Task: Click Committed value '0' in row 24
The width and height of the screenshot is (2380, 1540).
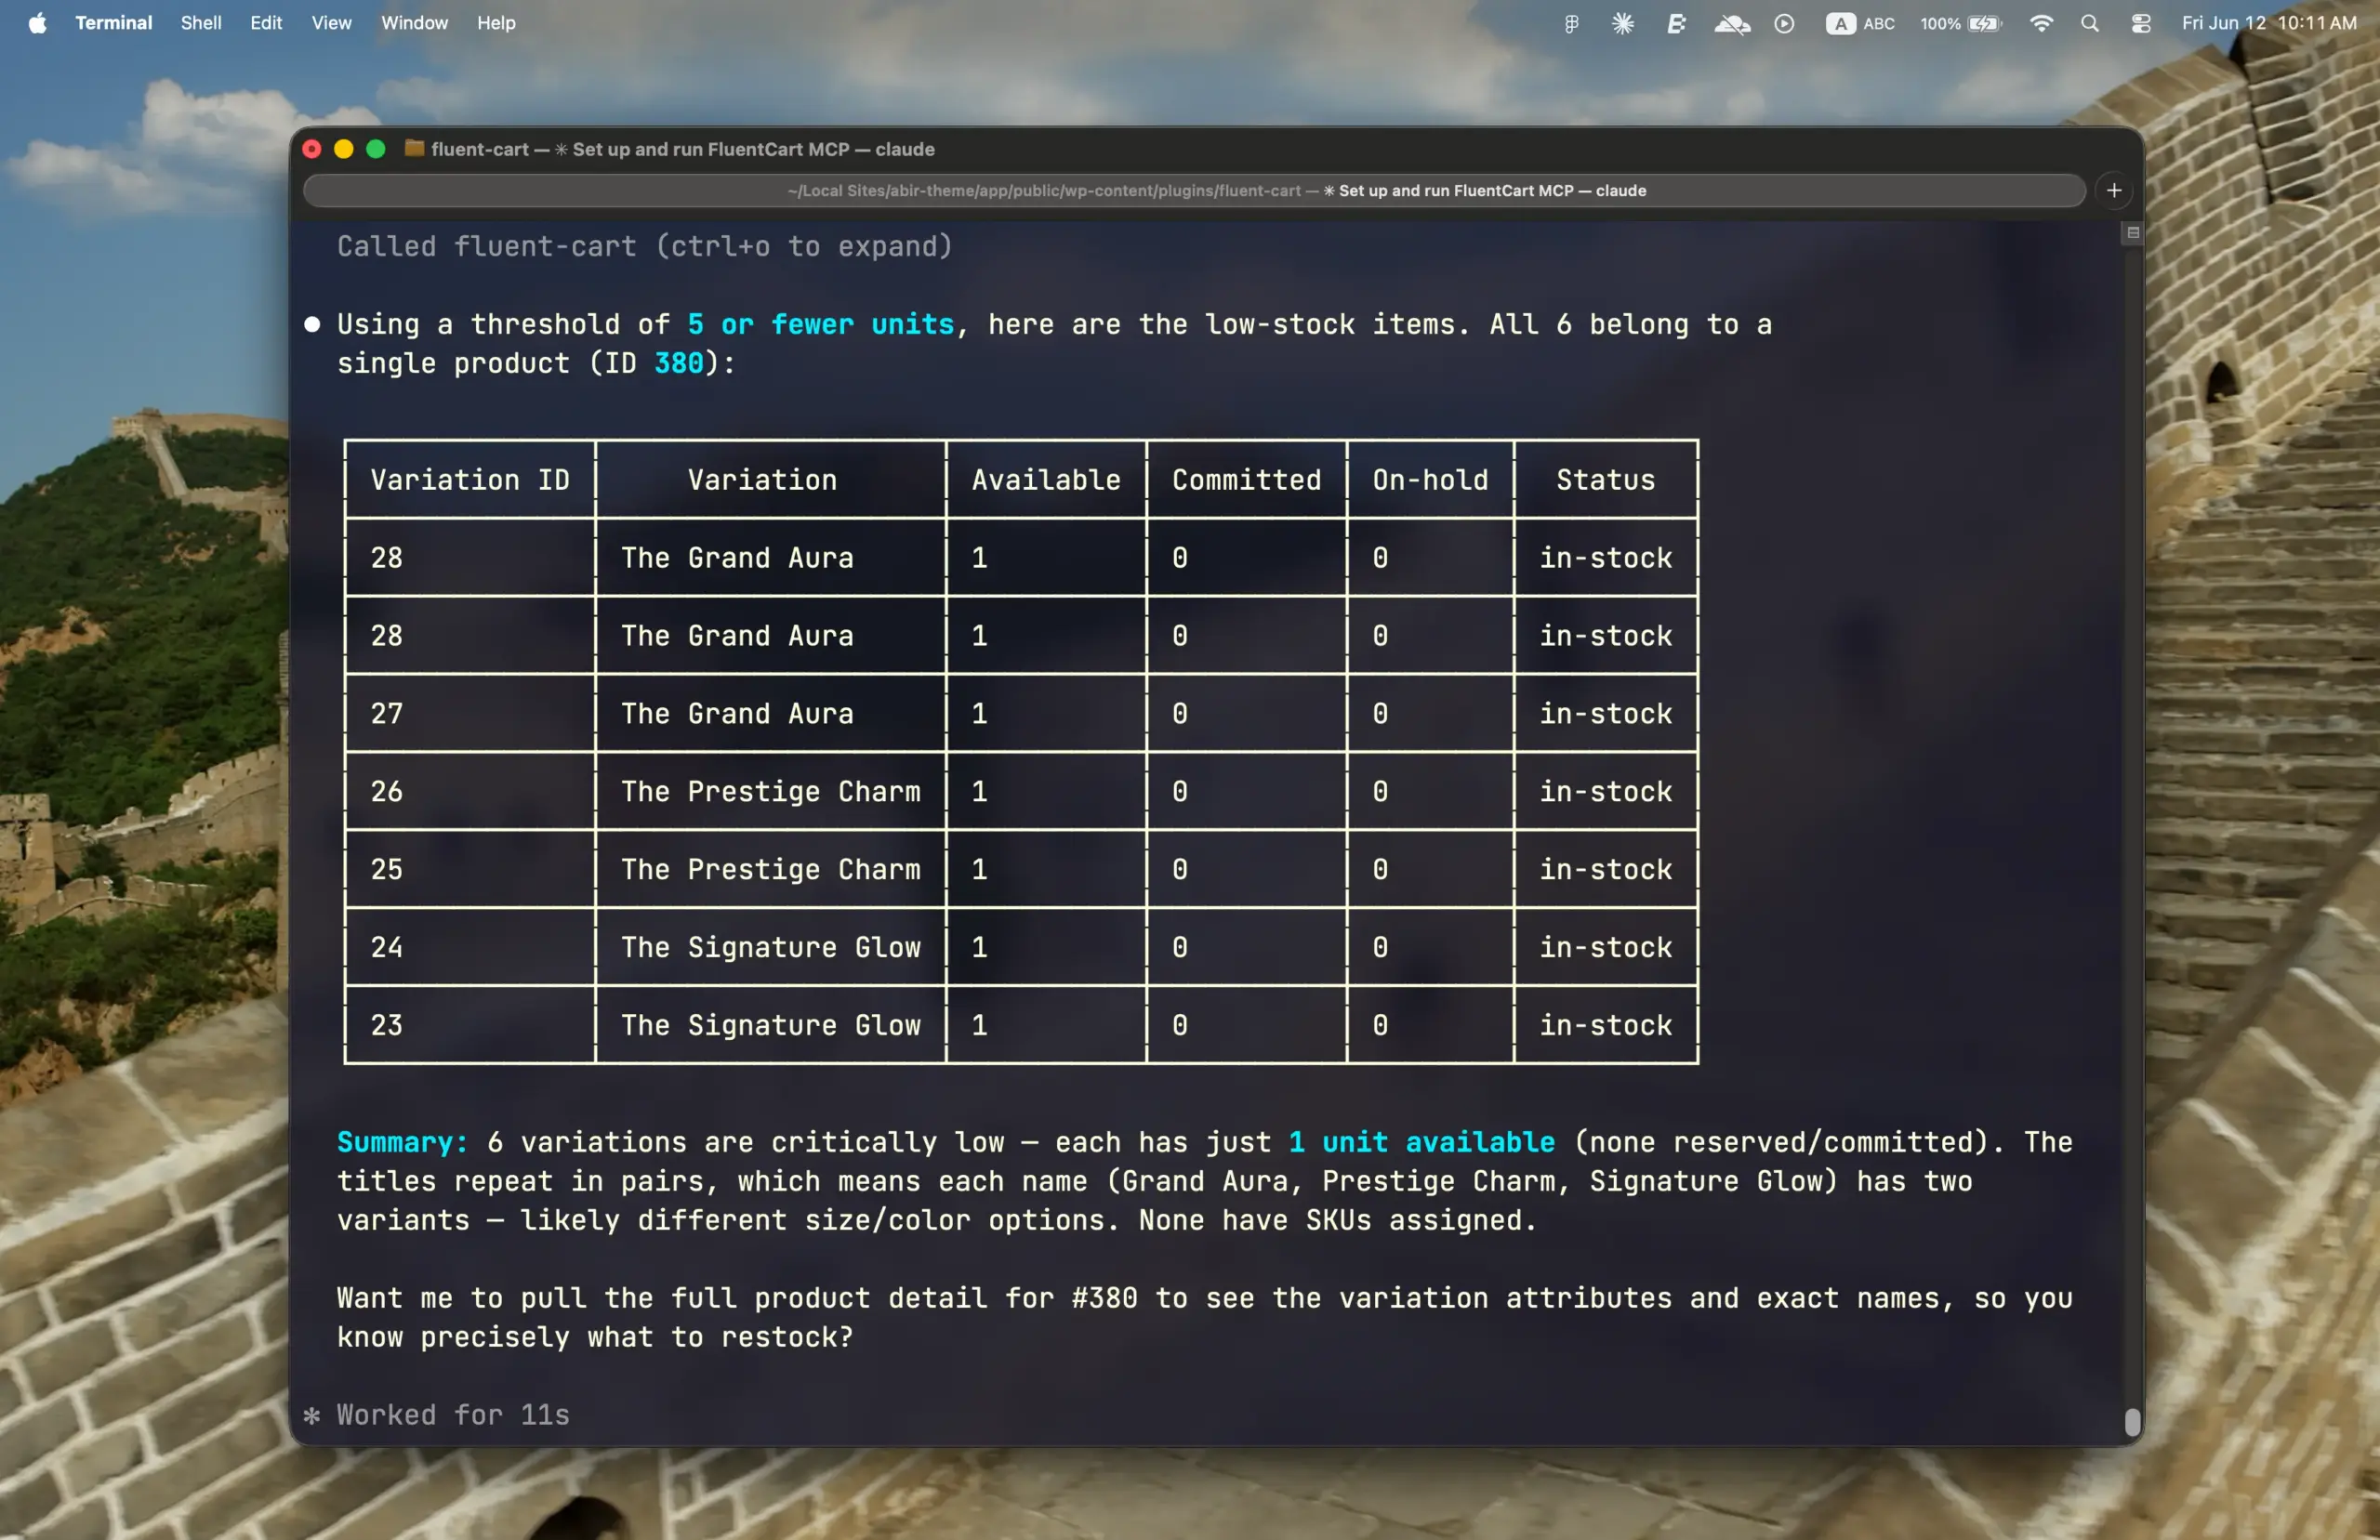Action: point(1180,948)
